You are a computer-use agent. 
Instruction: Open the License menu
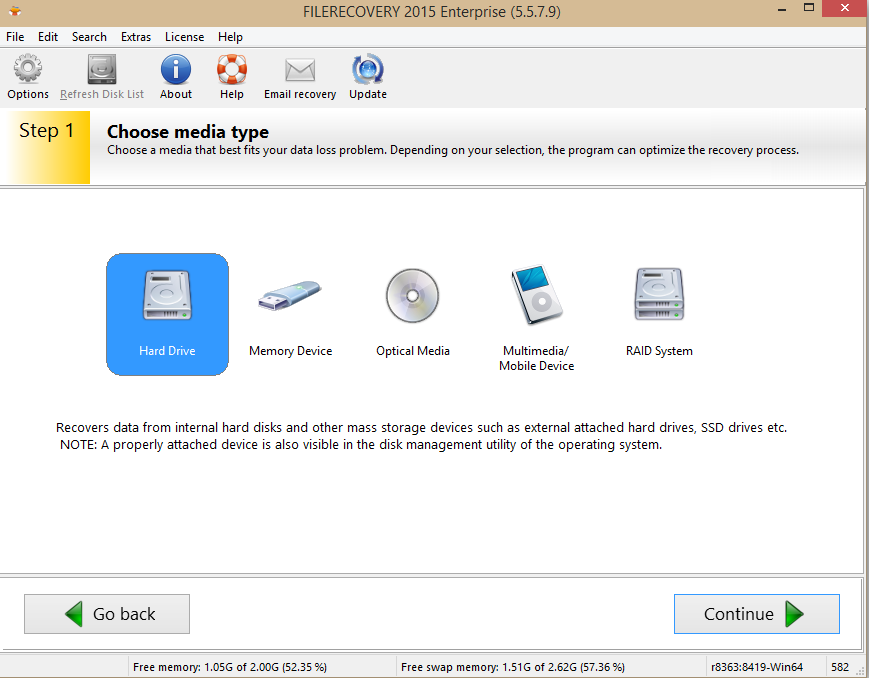click(185, 37)
